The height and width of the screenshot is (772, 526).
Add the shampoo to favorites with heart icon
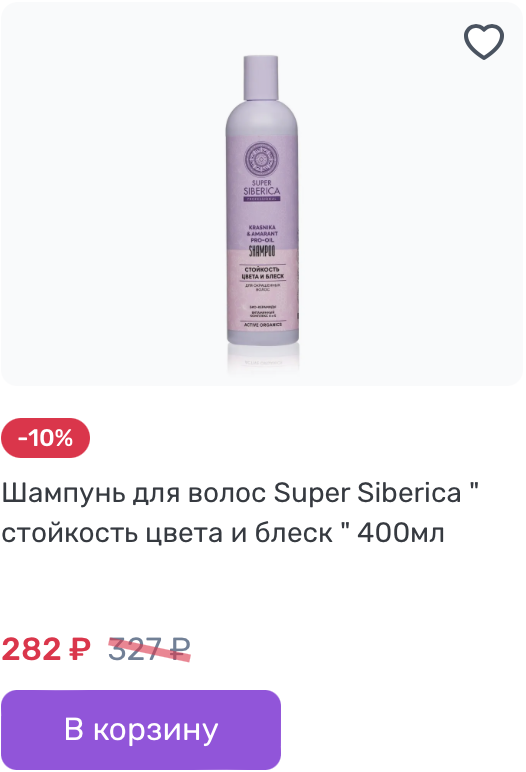click(484, 41)
